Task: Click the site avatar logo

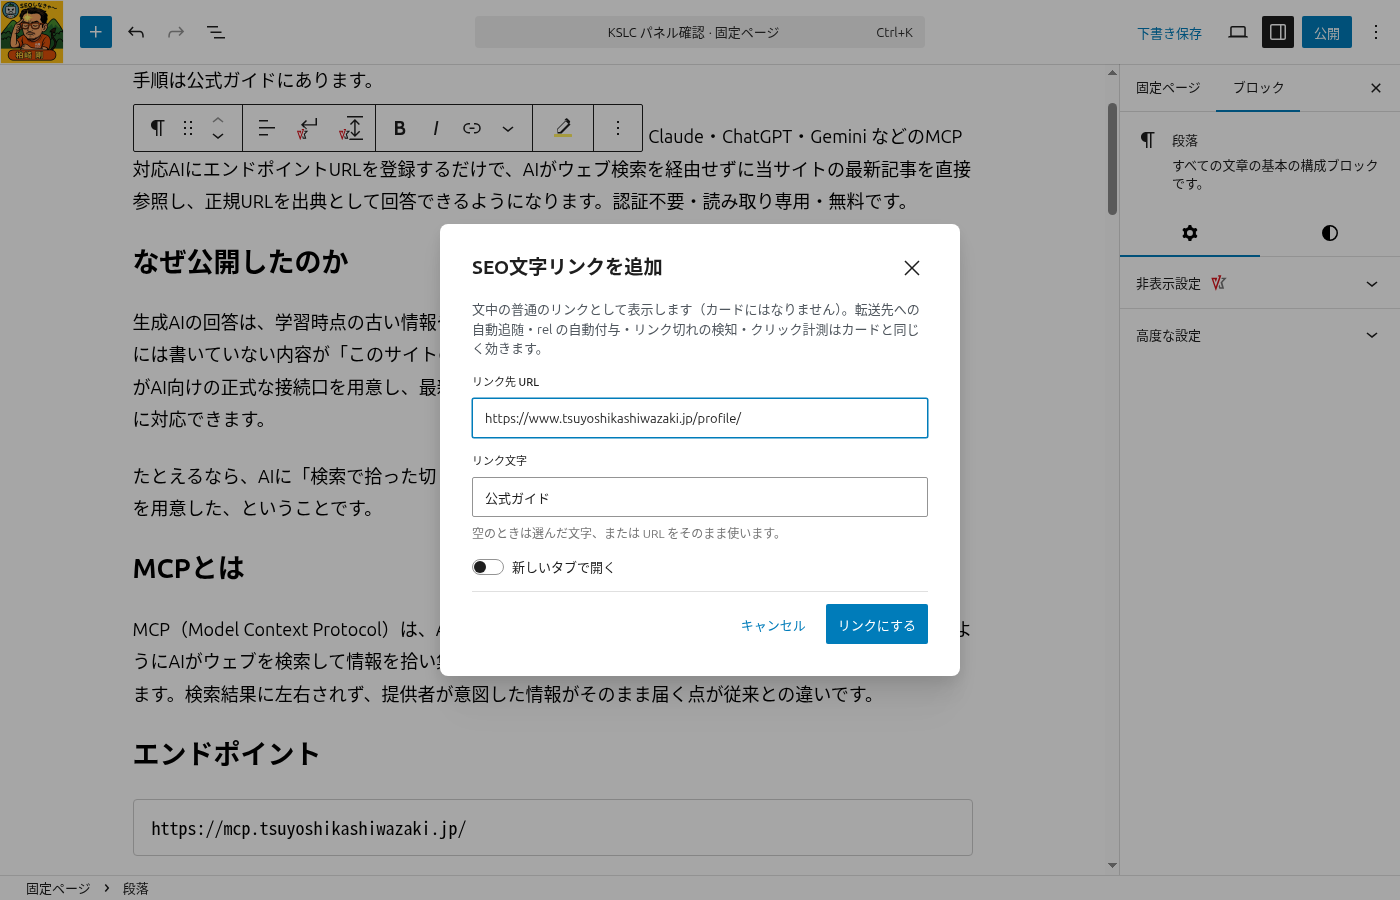Action: click(32, 32)
